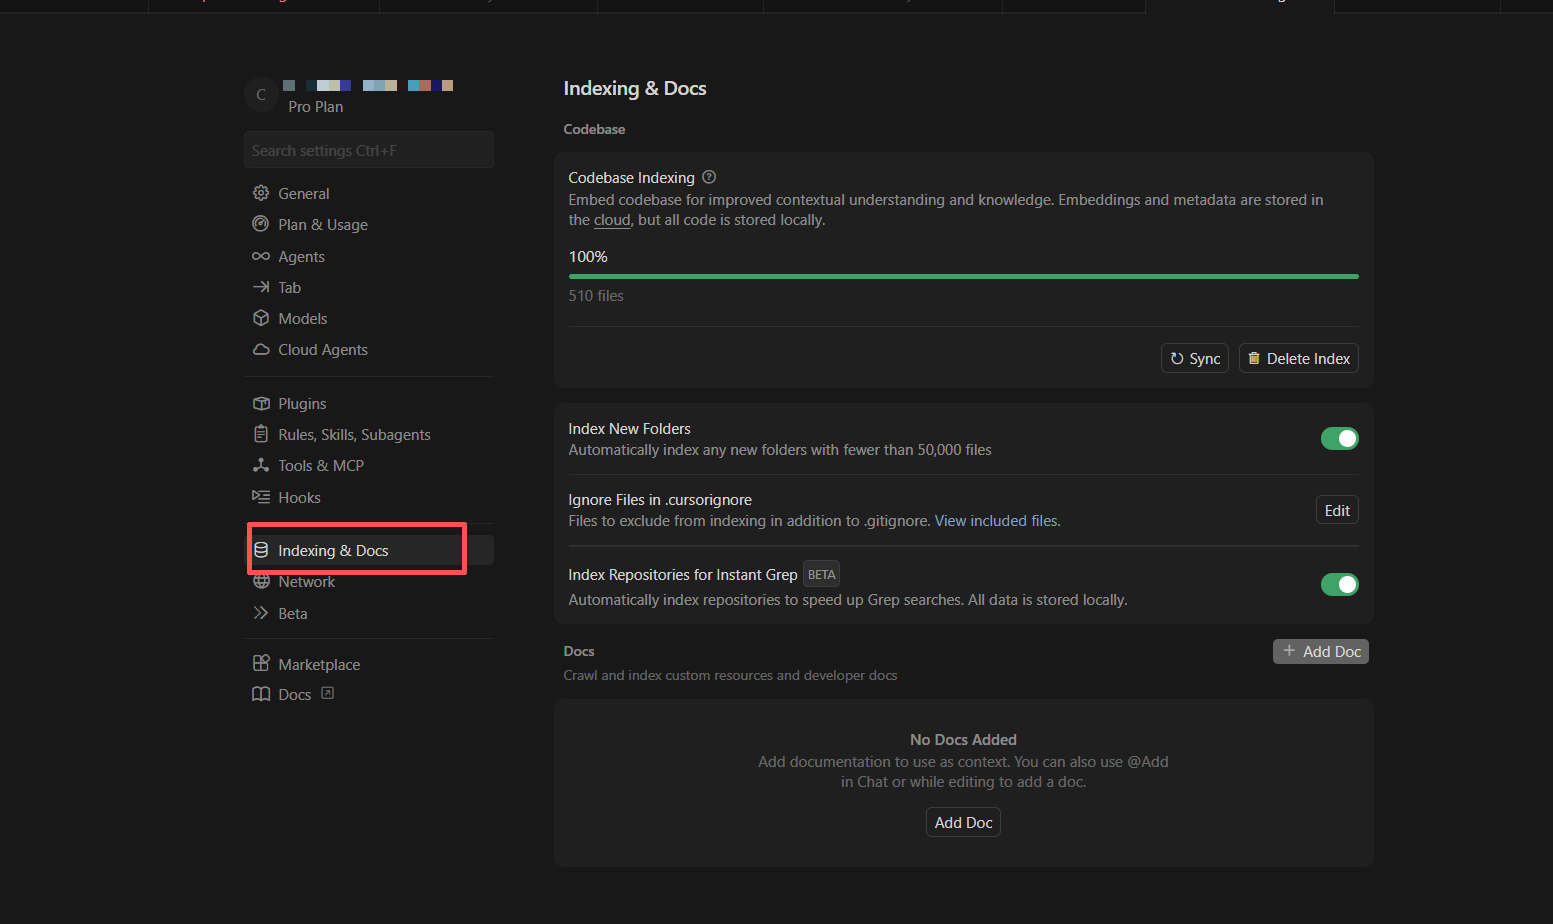
Task: Click the Agents infinity icon
Action: (261, 256)
